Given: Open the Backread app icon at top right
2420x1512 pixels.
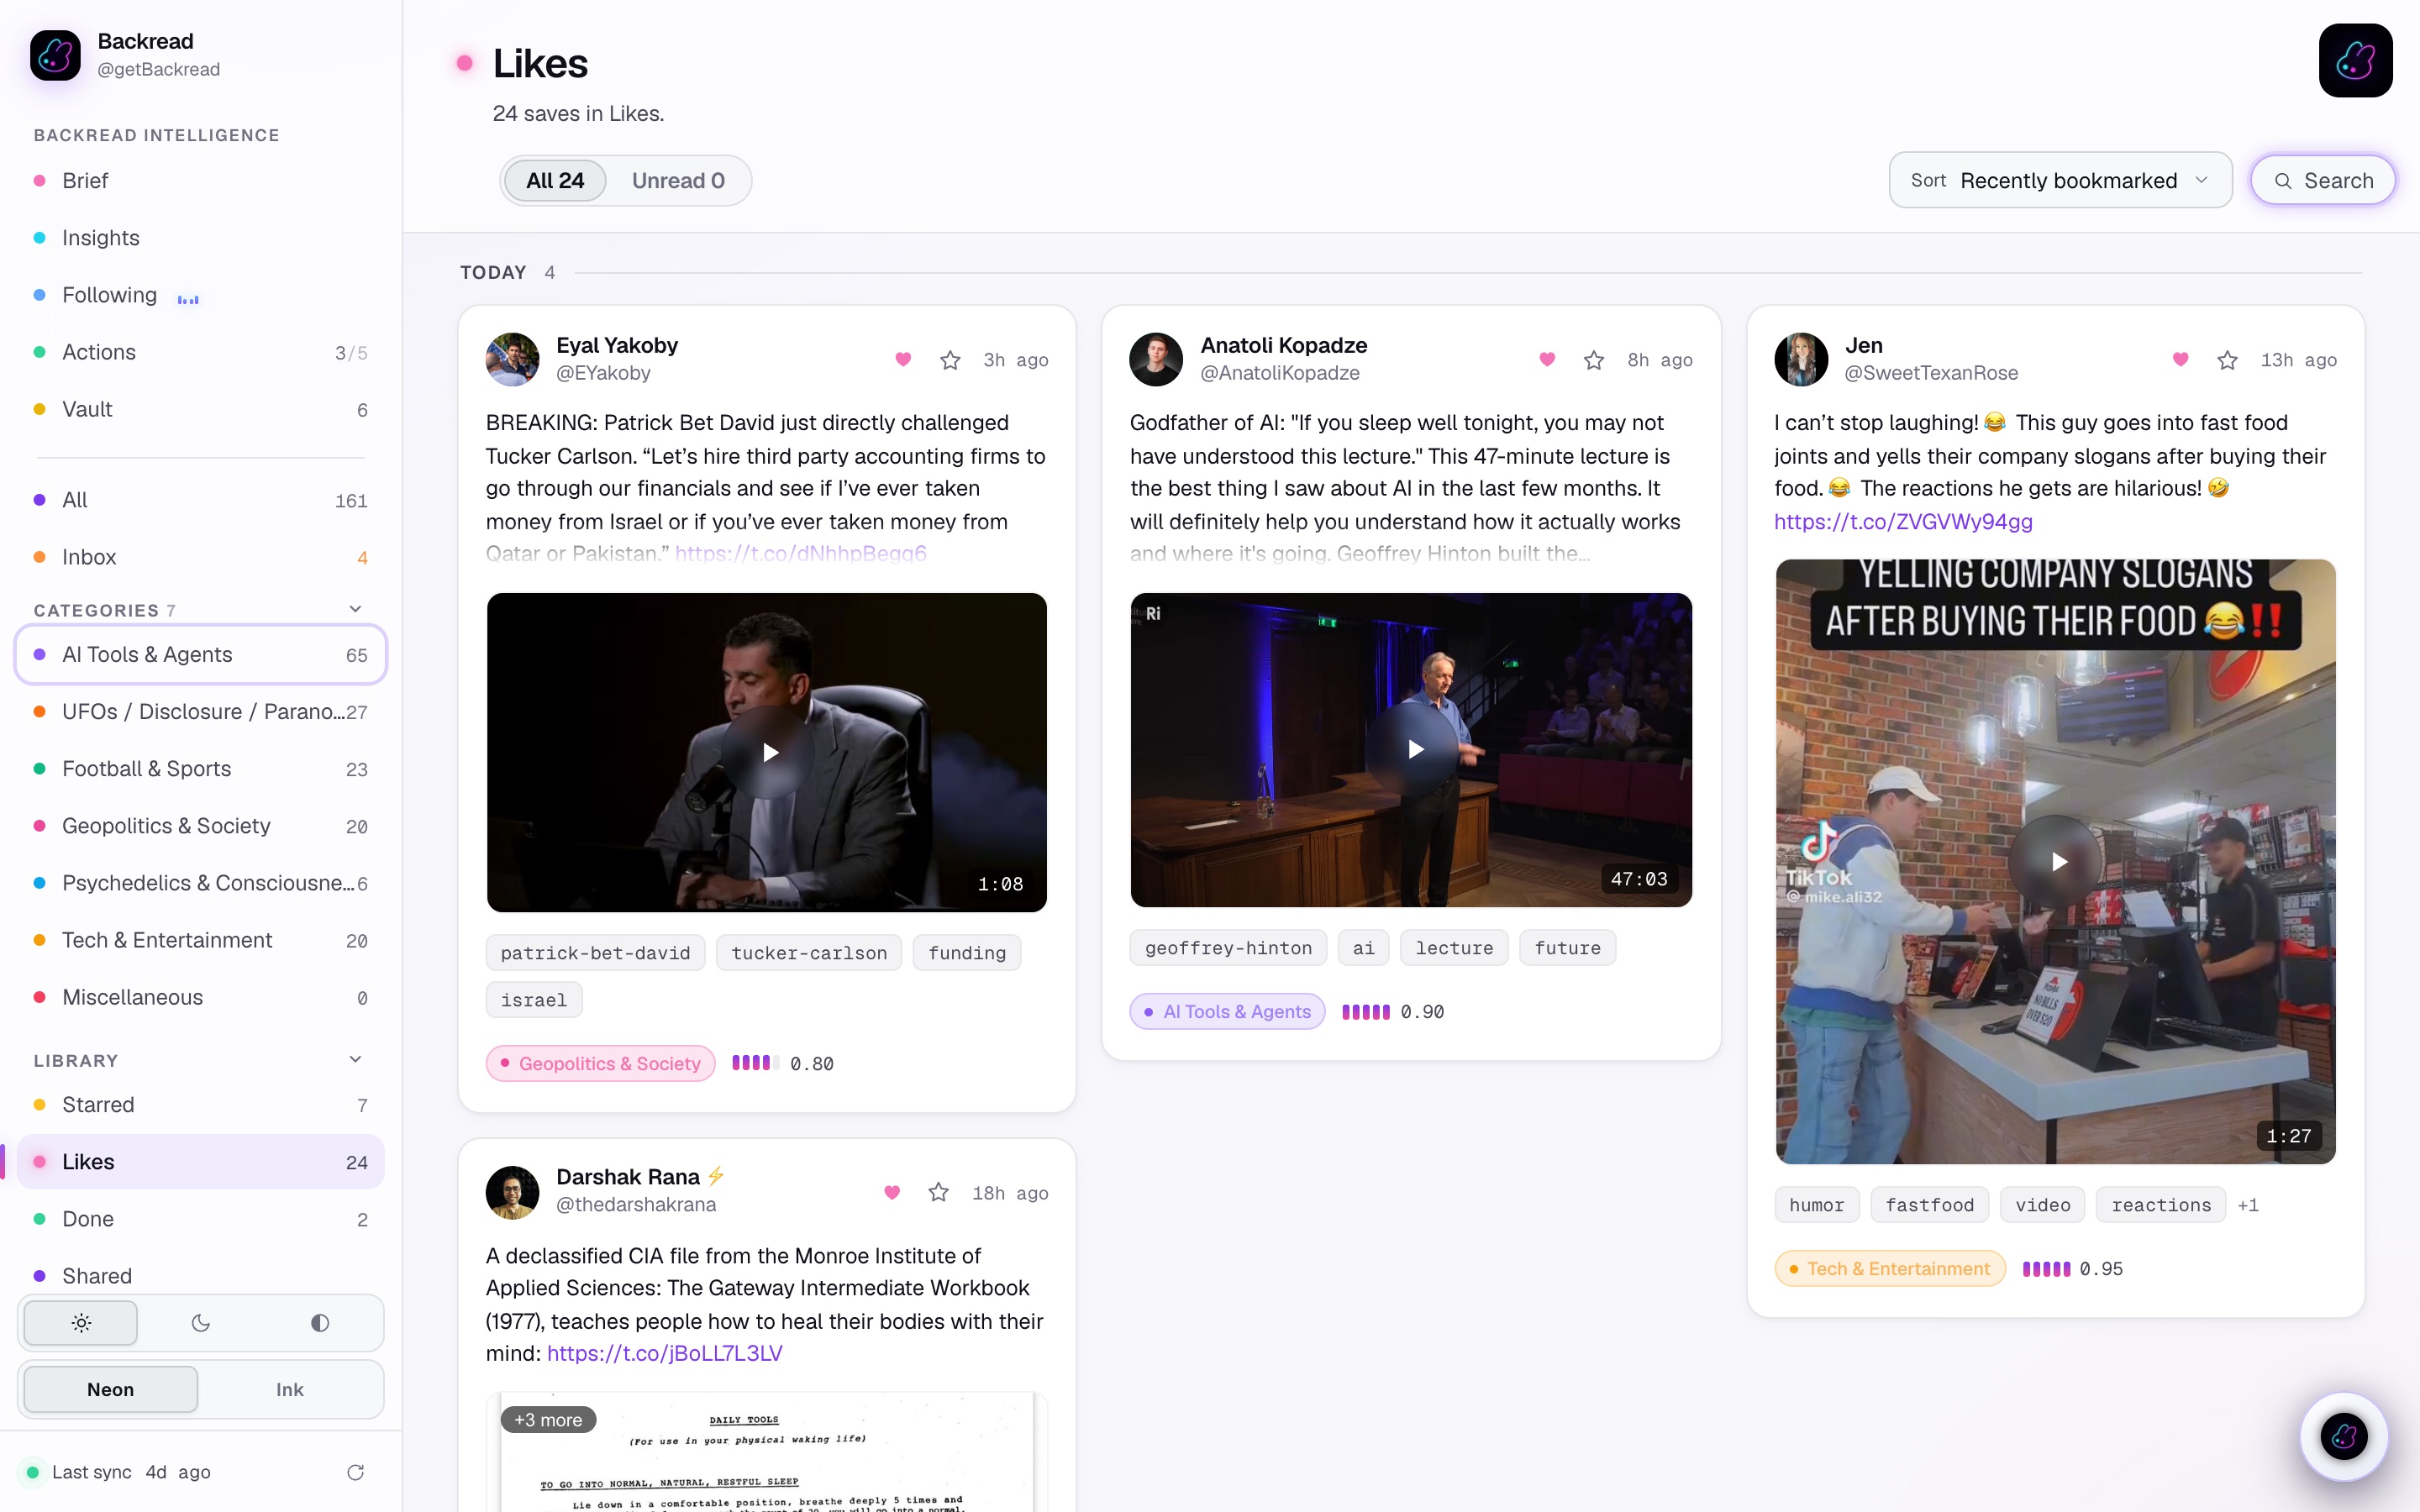Looking at the screenshot, I should tap(2355, 60).
